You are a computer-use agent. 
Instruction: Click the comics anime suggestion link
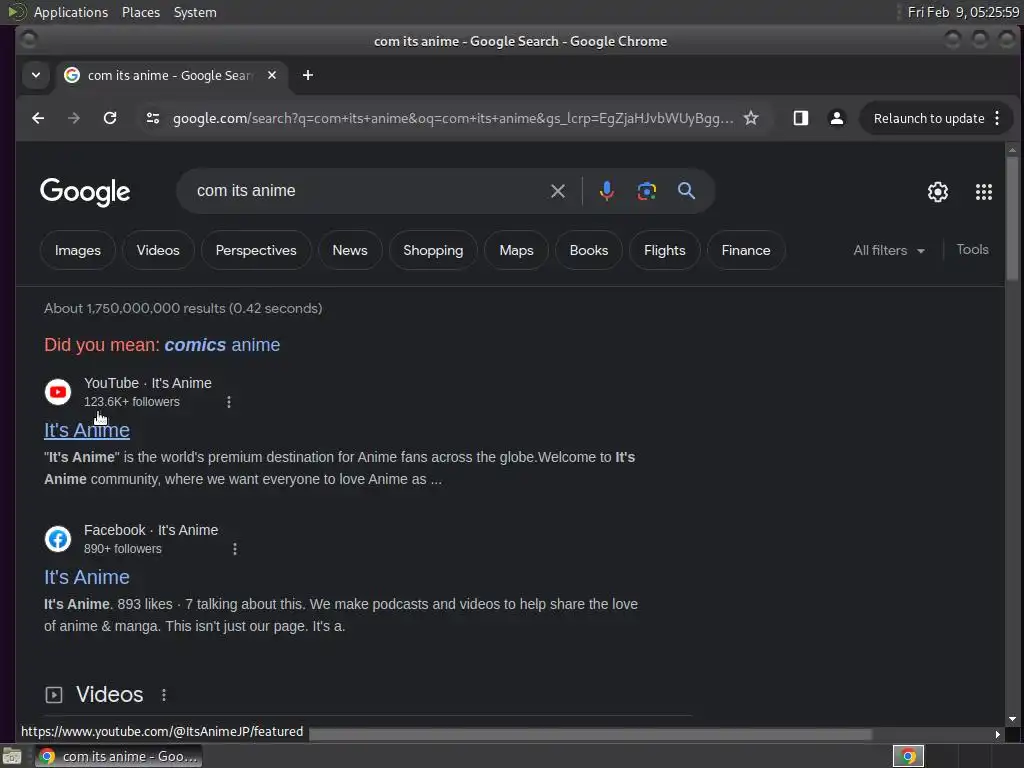(x=222, y=345)
